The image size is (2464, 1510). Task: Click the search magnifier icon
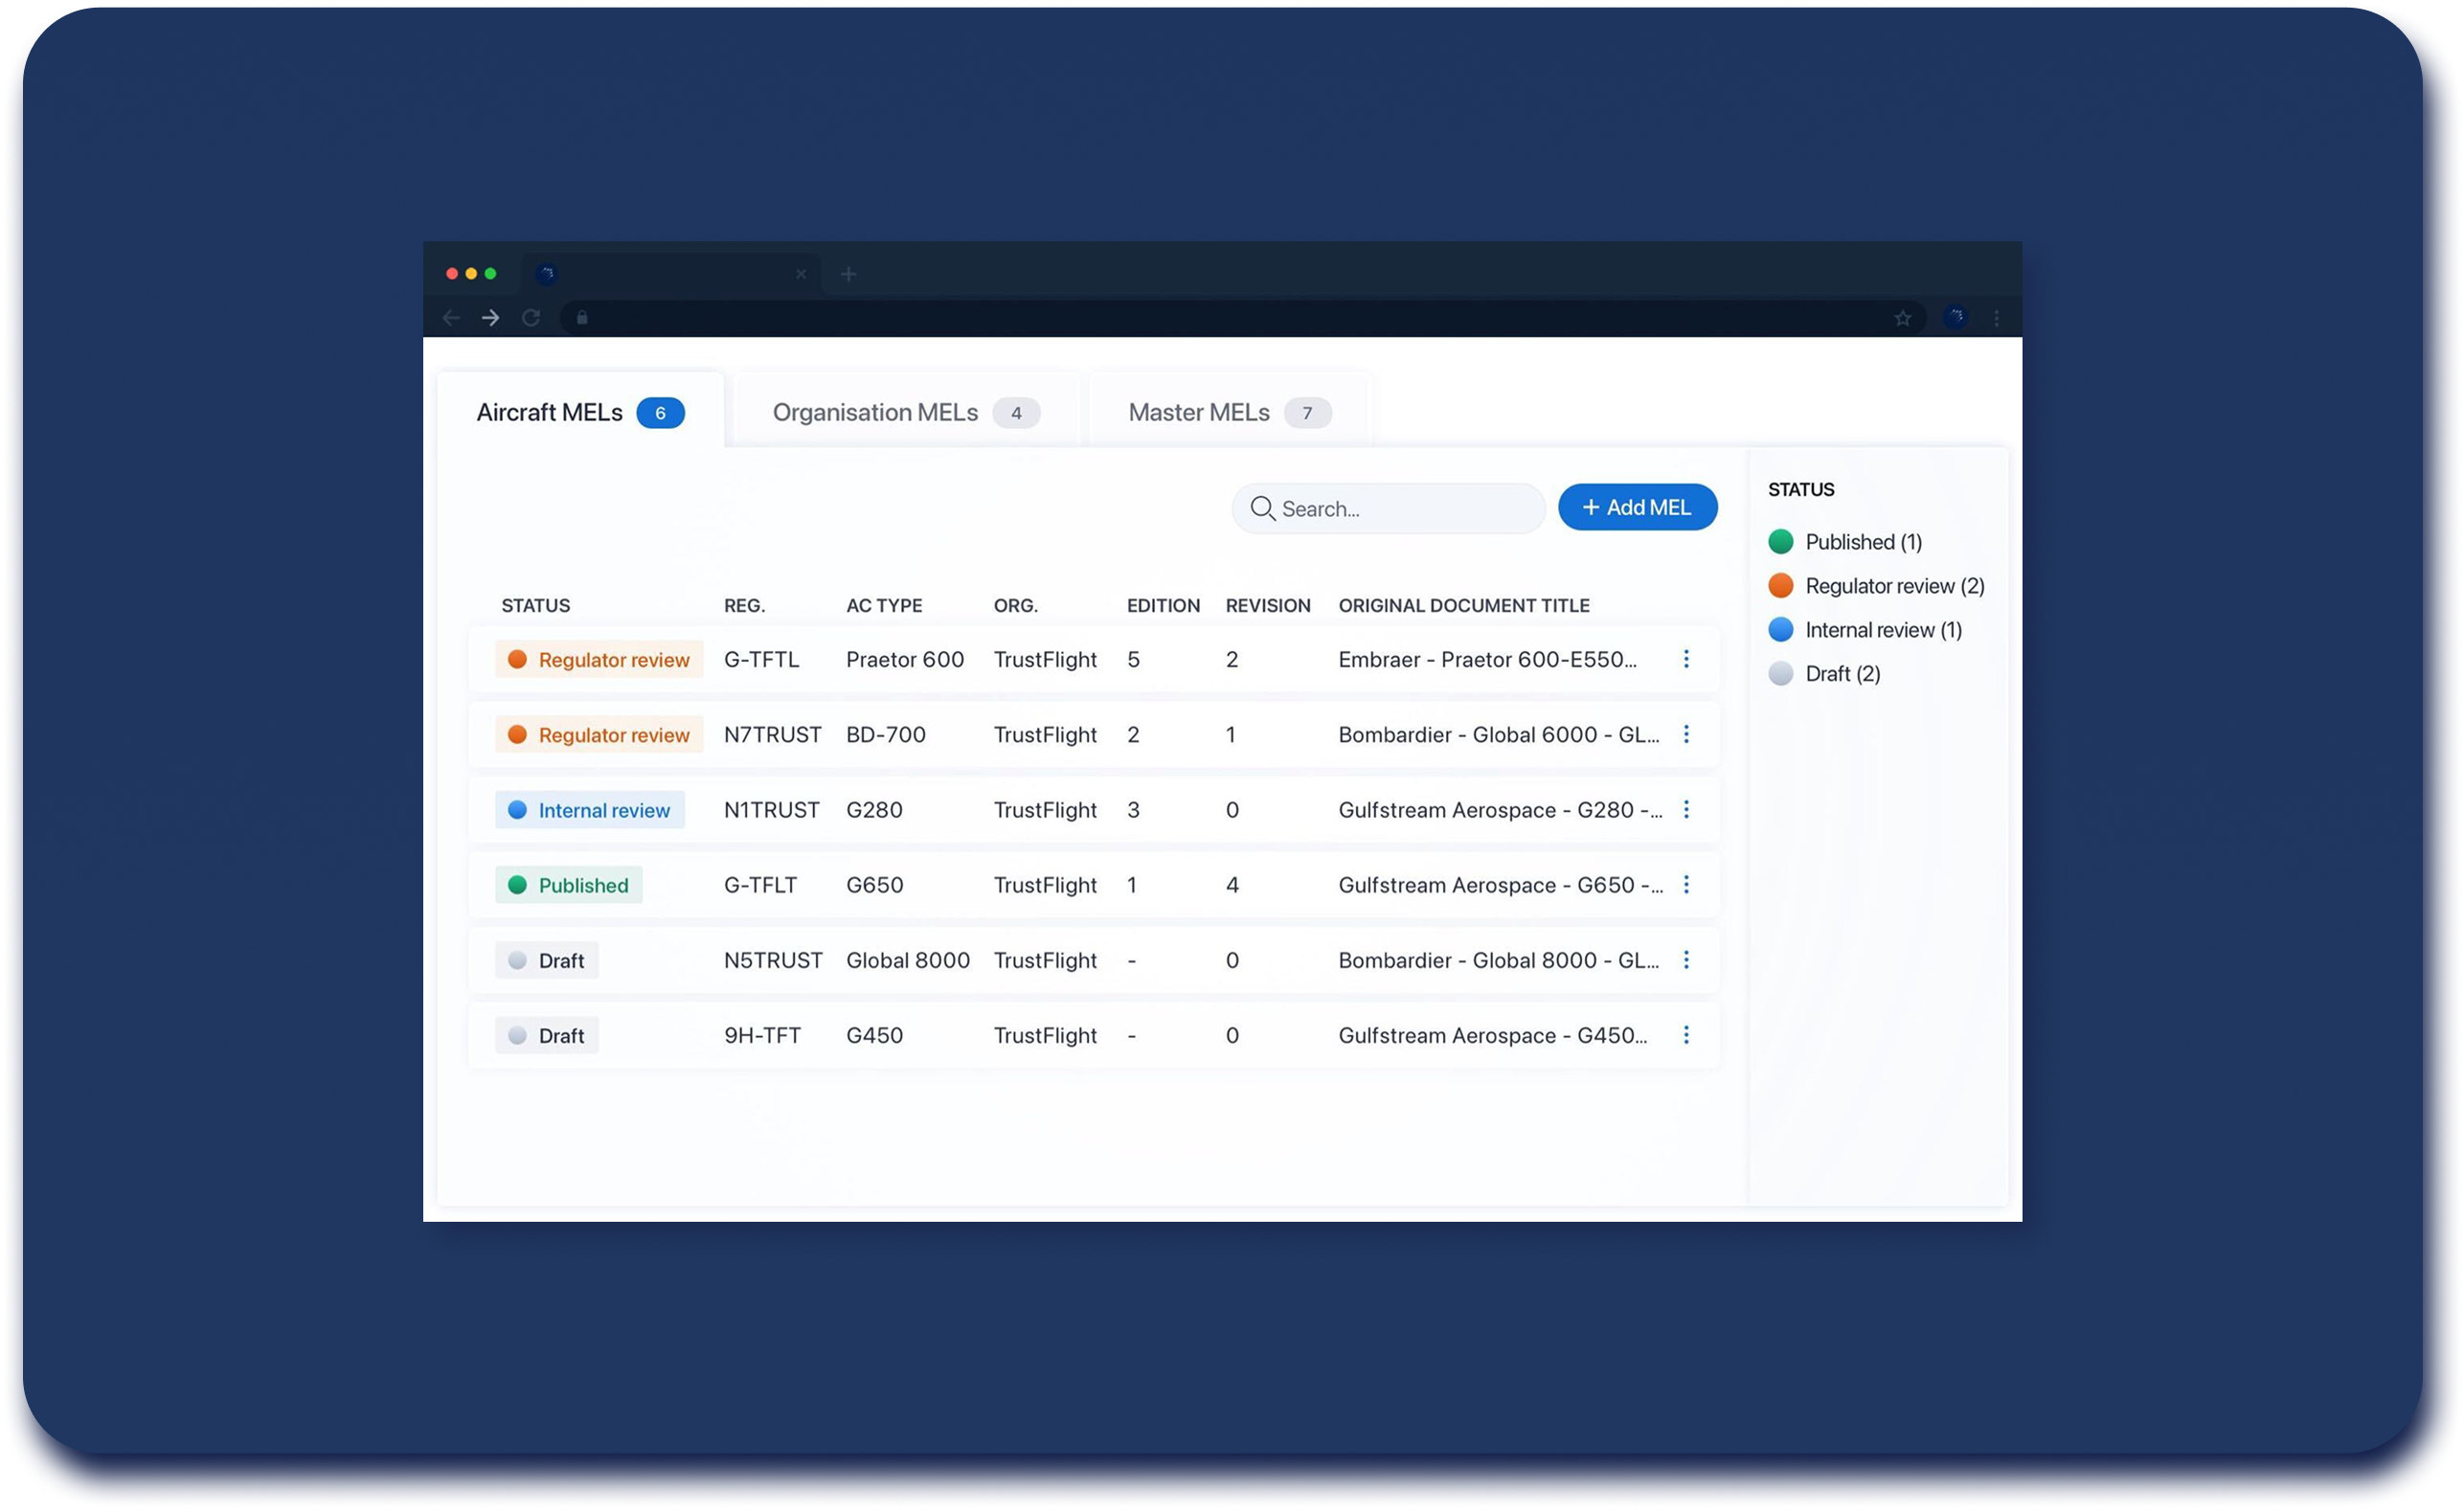1262,508
